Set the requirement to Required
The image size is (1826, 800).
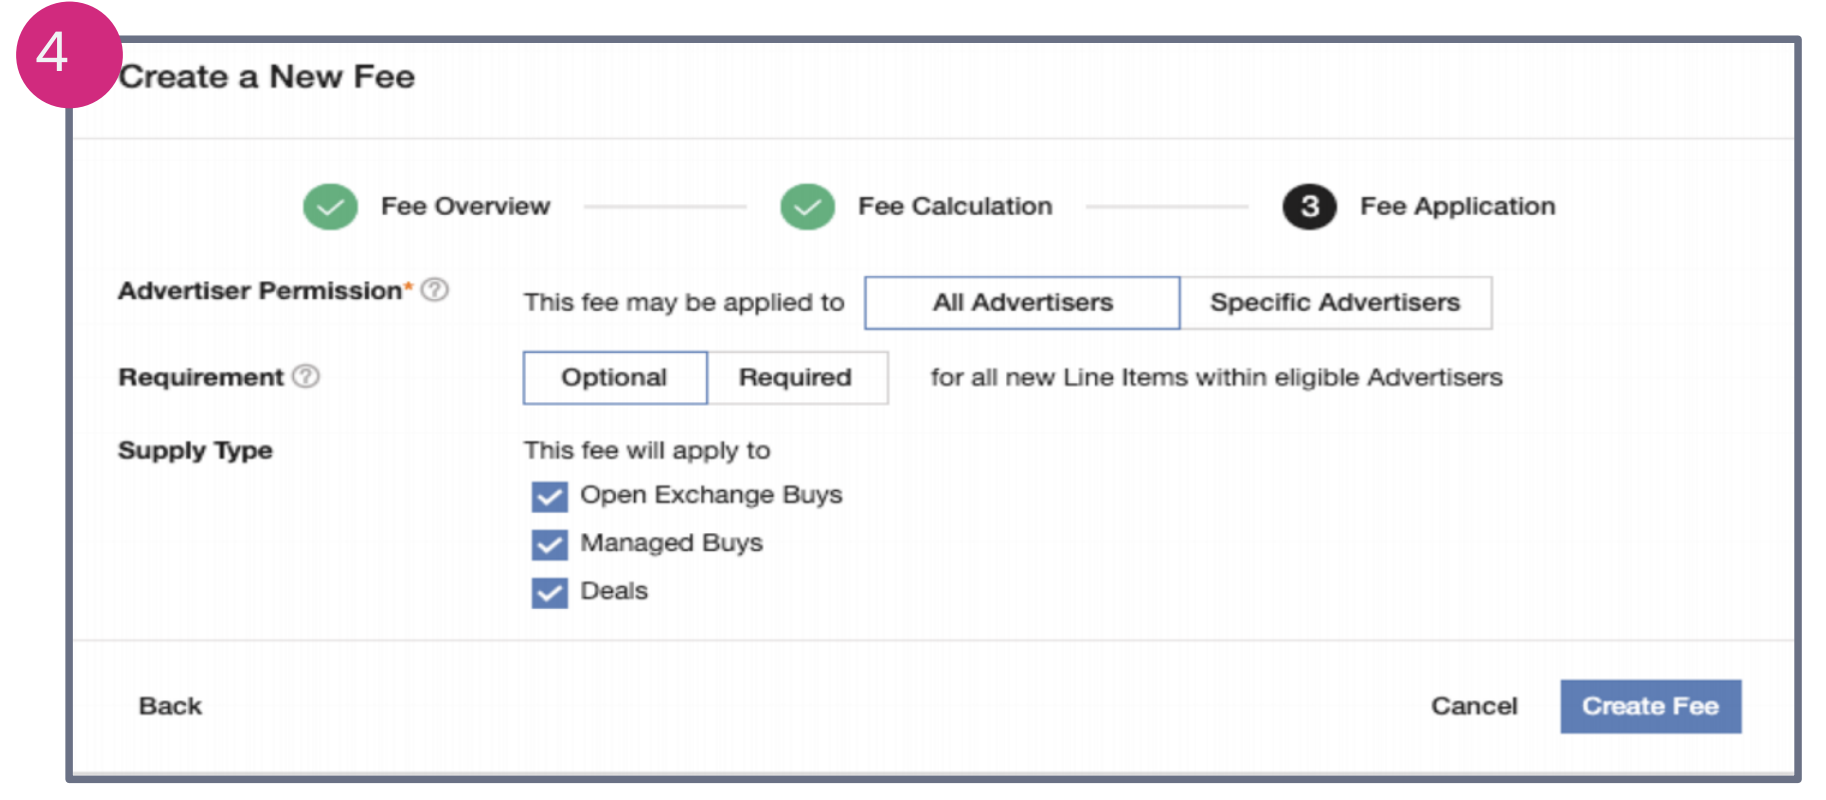point(796,378)
